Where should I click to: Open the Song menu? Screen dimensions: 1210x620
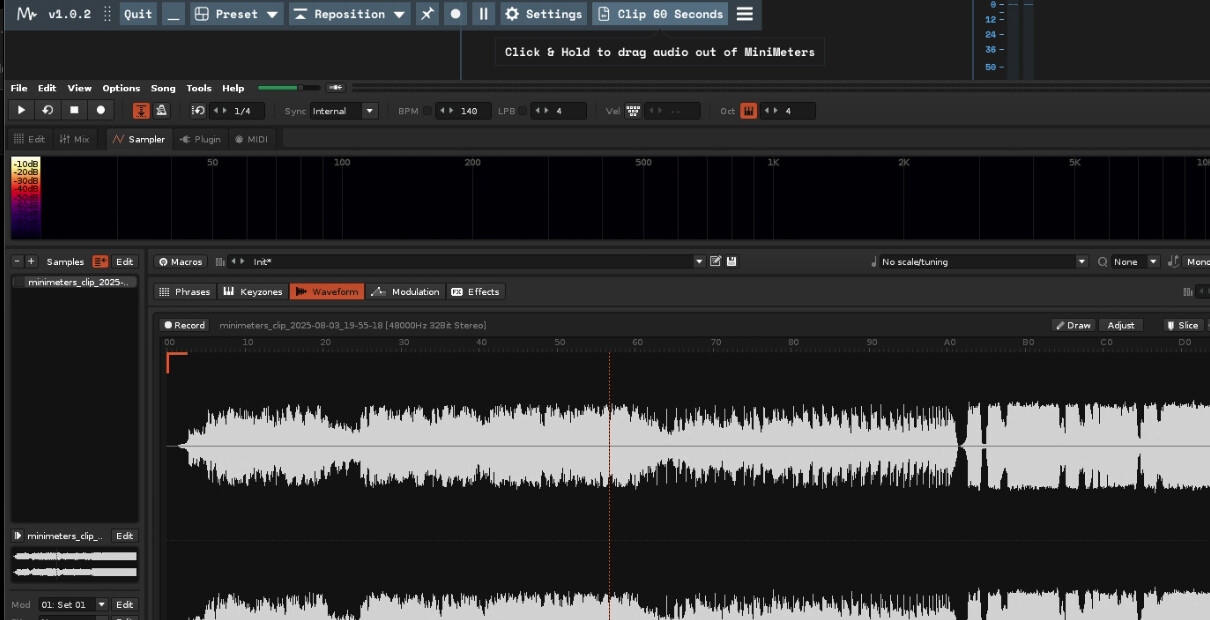pos(163,88)
